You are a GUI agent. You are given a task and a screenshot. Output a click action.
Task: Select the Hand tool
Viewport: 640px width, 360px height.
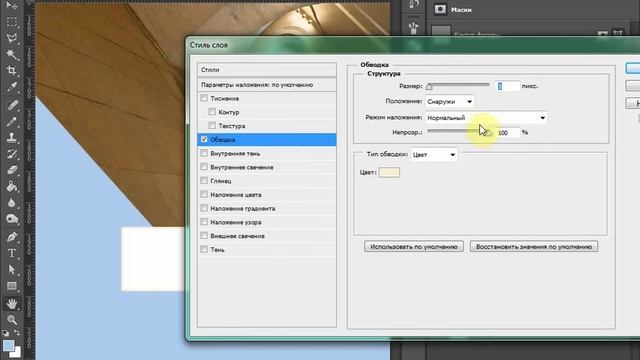12,304
